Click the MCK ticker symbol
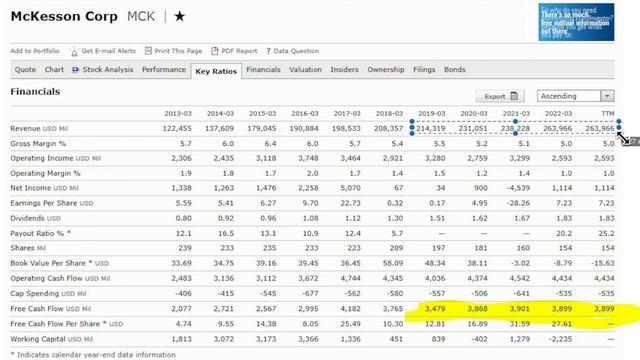The image size is (640, 360). tap(141, 16)
